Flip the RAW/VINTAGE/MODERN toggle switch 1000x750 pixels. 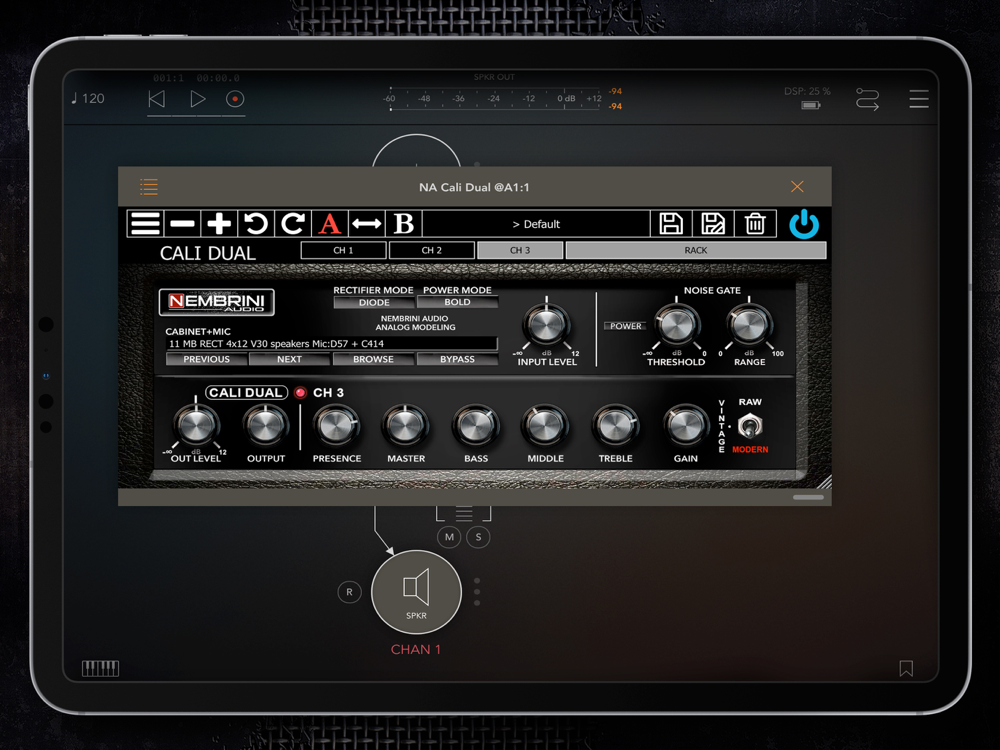pos(749,426)
